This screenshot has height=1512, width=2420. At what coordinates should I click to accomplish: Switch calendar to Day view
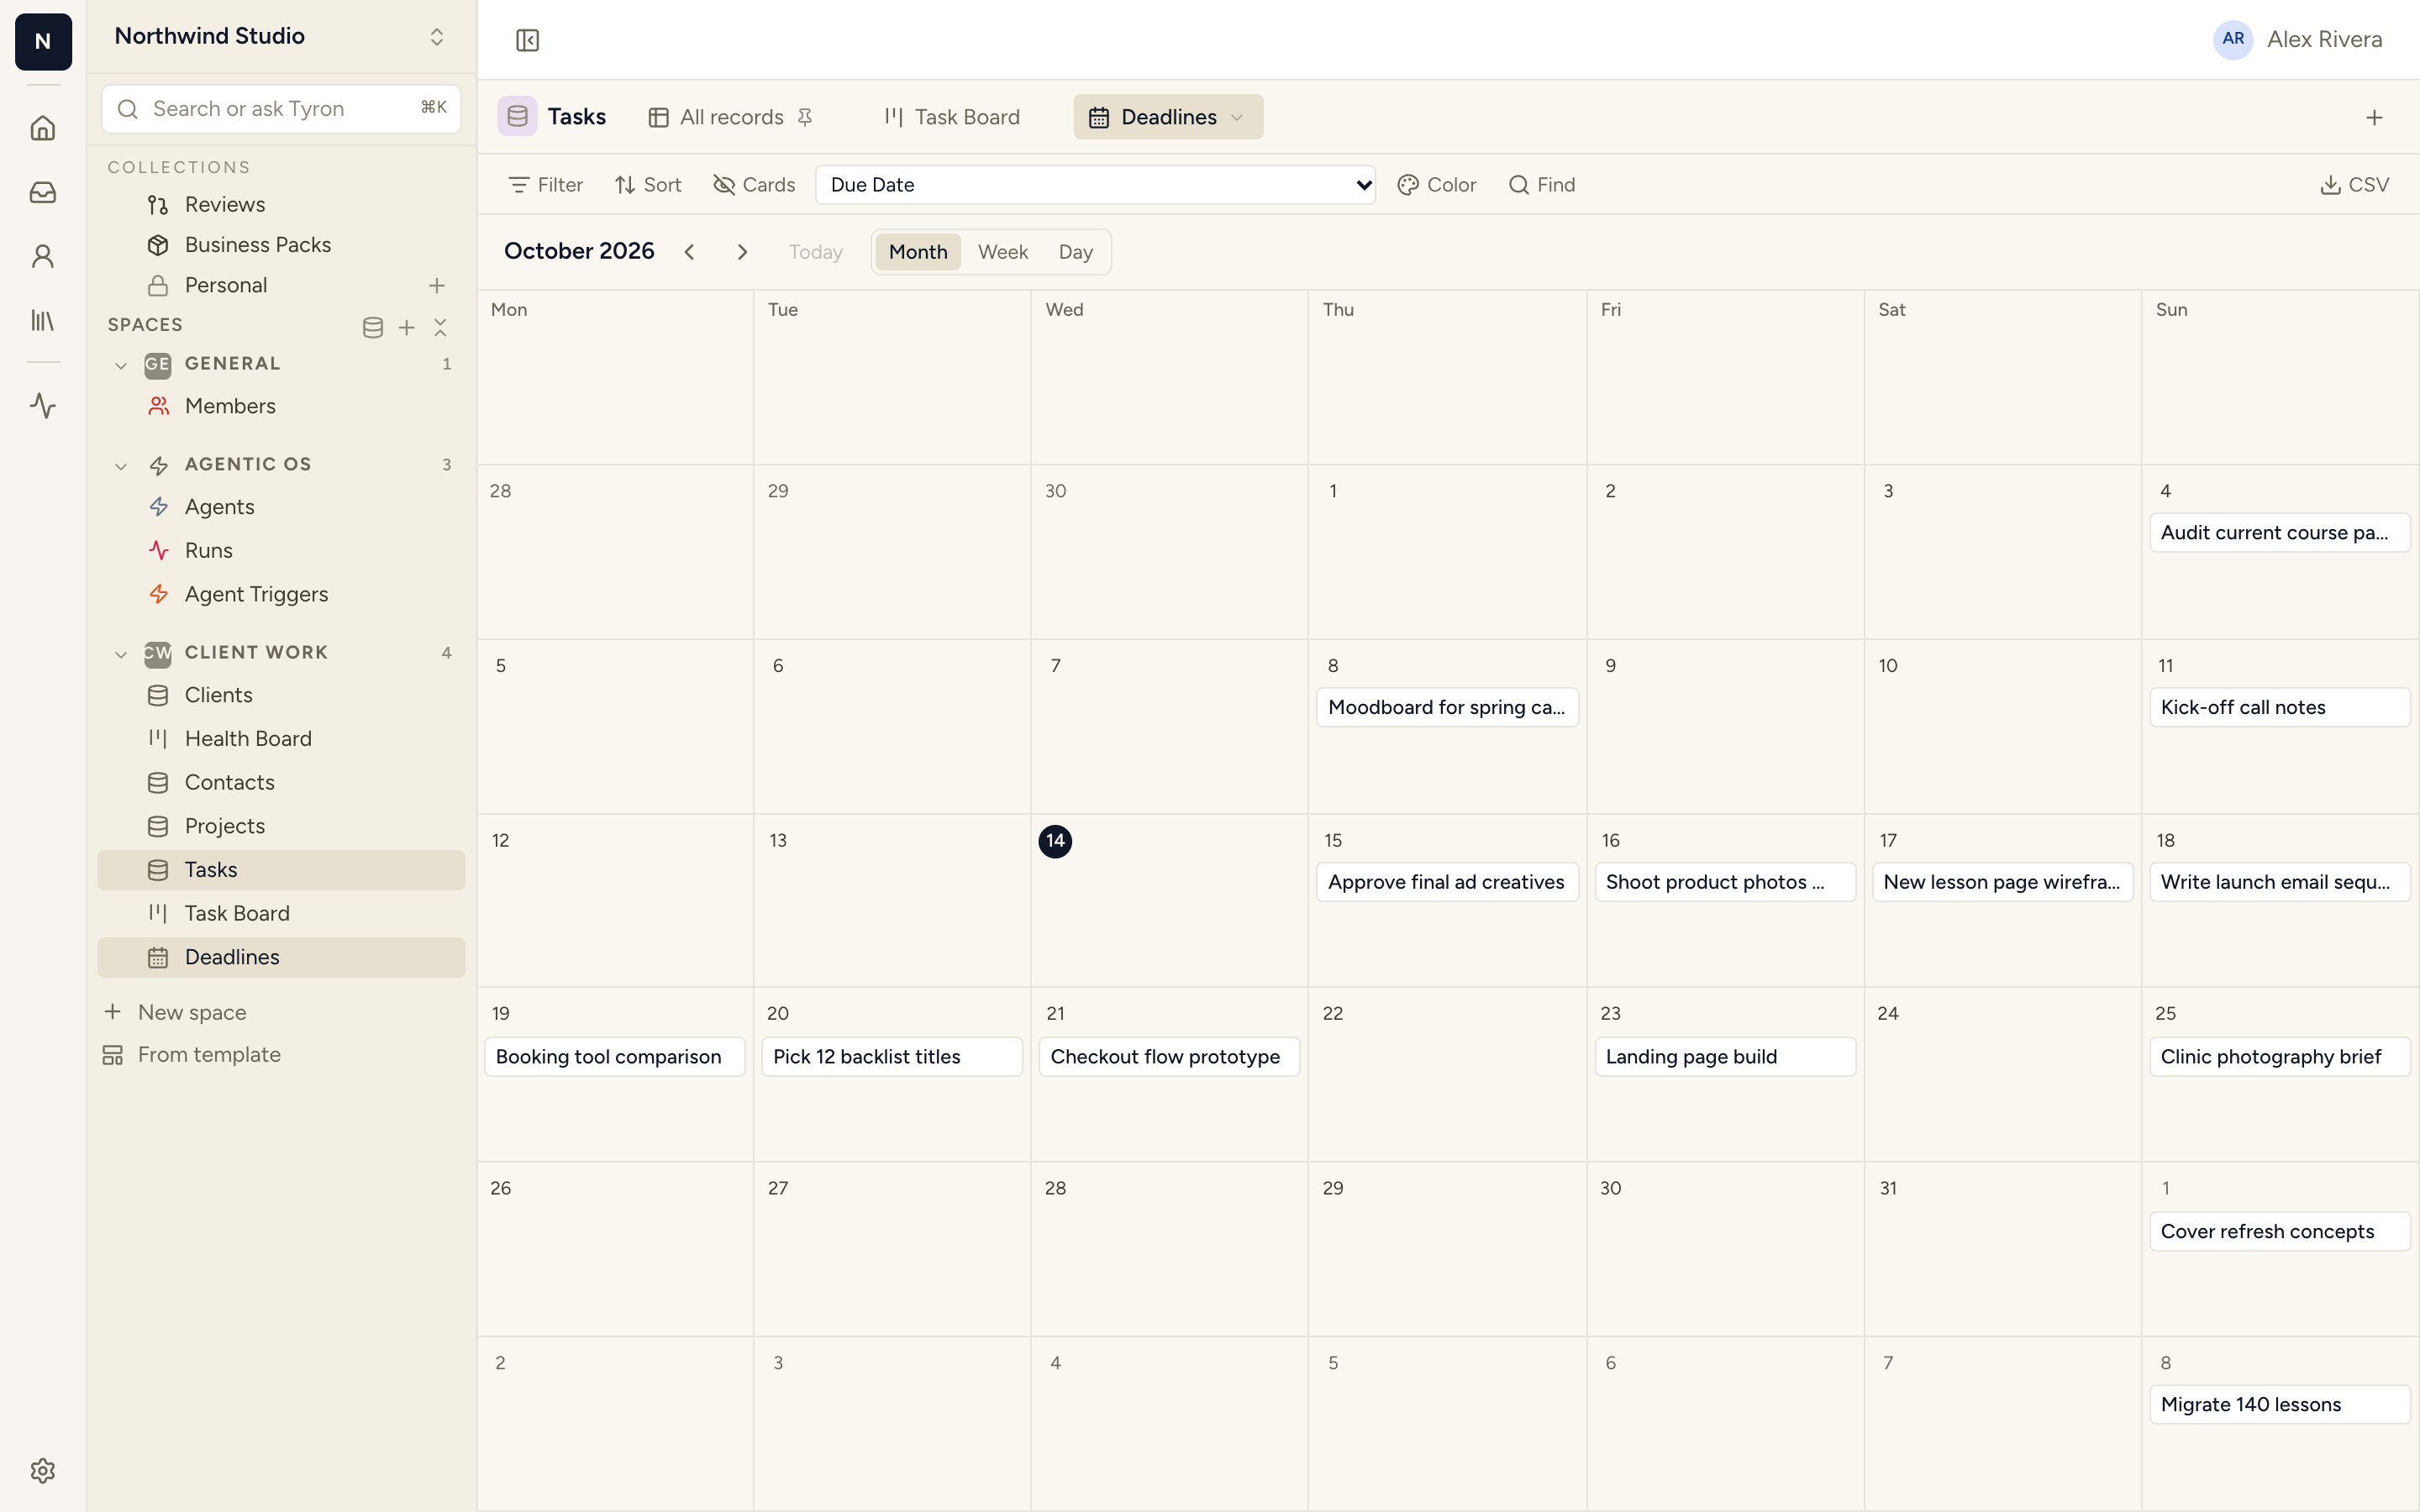tap(1076, 252)
